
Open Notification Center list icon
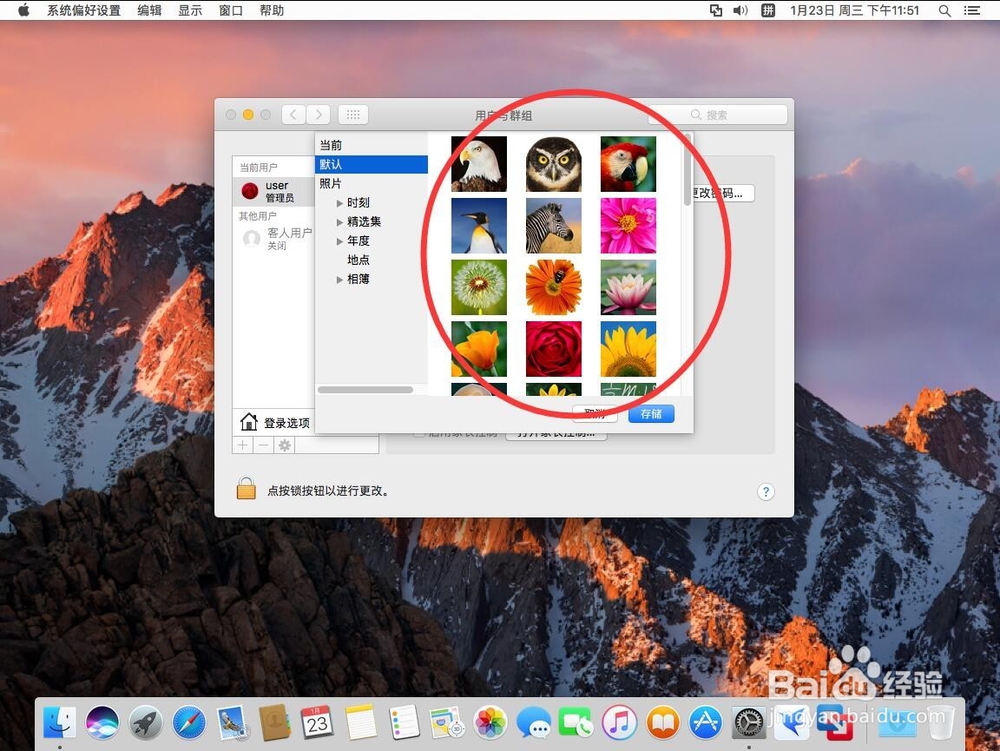pyautogui.click(x=972, y=10)
